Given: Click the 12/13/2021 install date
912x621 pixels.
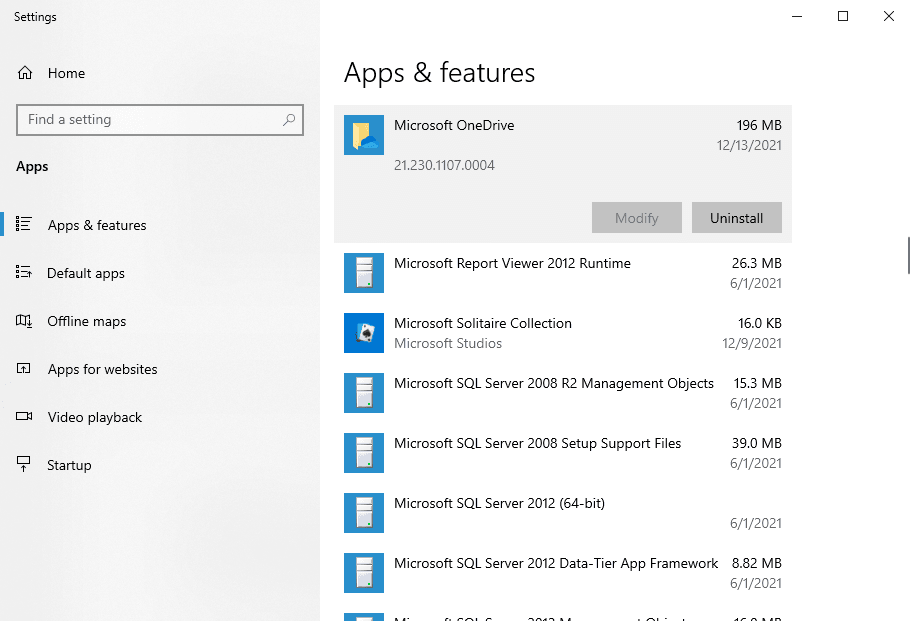Looking at the screenshot, I should (x=749, y=145).
